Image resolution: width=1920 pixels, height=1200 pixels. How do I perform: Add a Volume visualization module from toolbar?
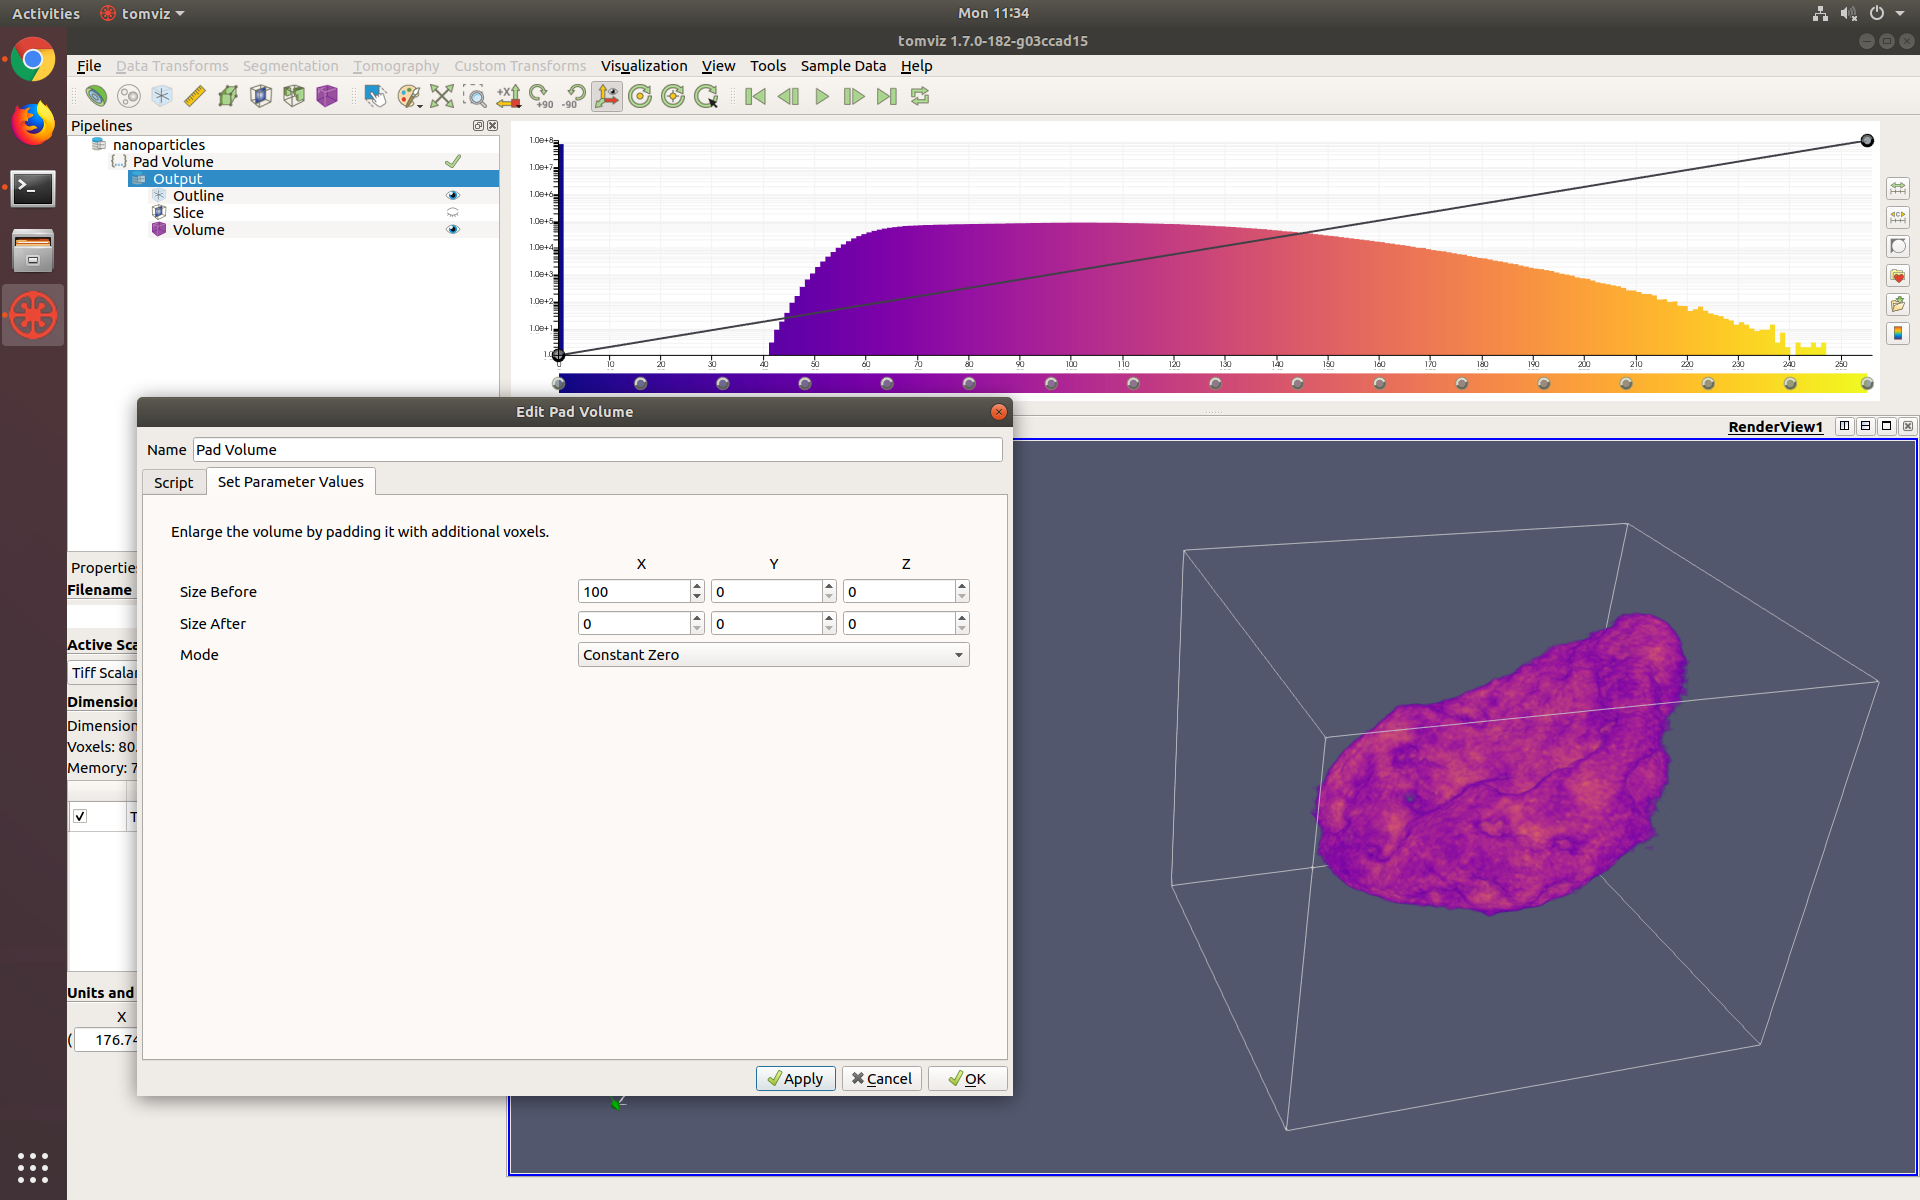327,97
